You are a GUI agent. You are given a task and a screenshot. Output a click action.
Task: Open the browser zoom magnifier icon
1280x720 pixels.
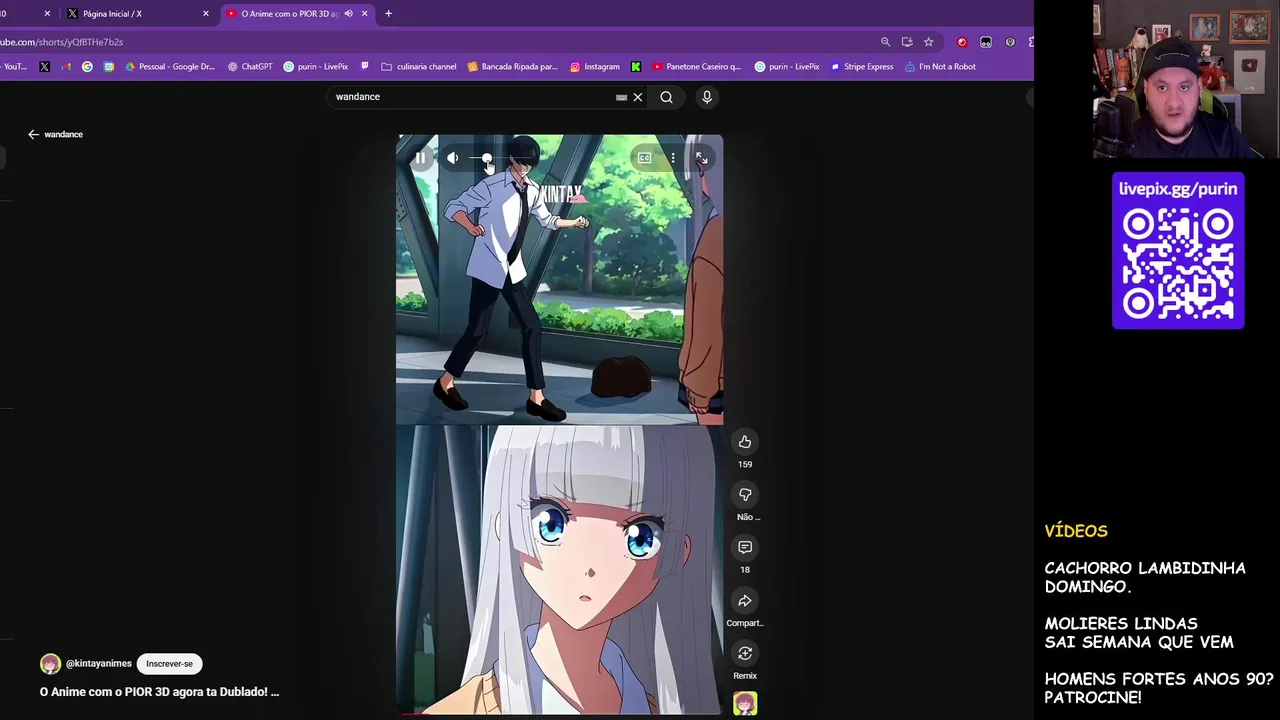(x=885, y=42)
